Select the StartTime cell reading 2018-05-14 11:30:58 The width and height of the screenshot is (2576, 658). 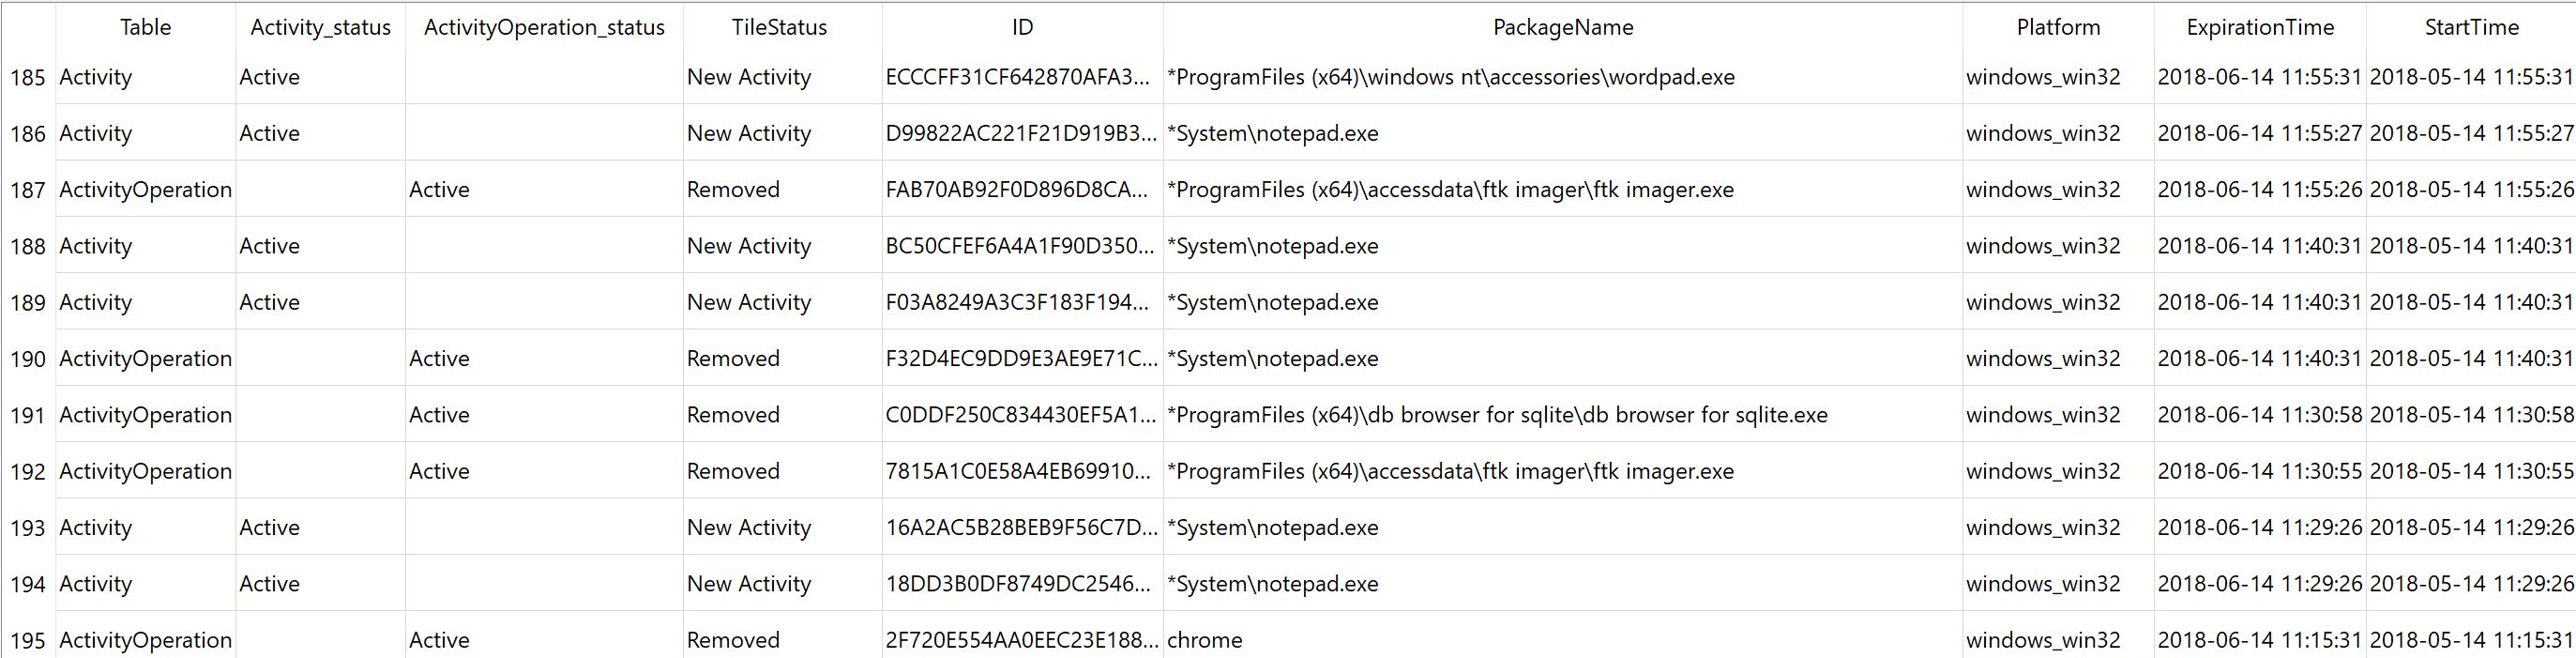[2471, 415]
